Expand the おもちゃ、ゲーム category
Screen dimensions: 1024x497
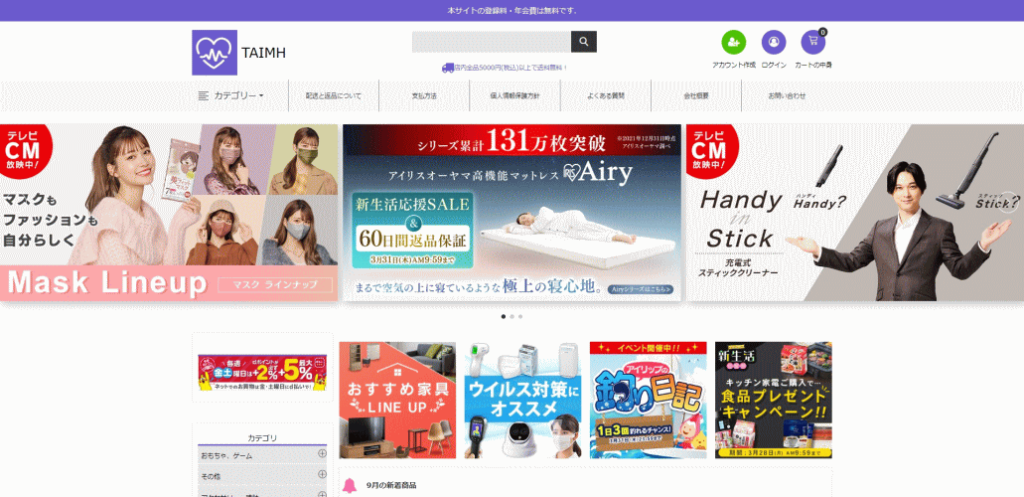(x=322, y=454)
